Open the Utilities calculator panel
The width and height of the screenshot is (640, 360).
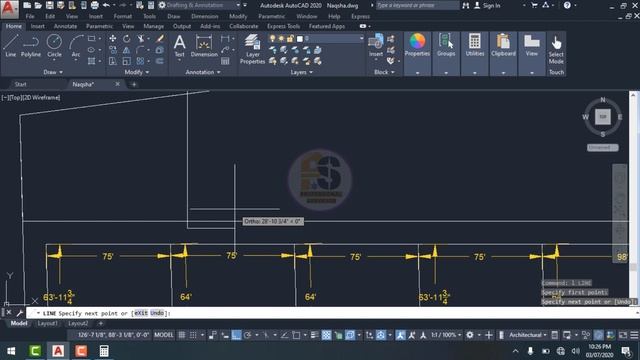pyautogui.click(x=474, y=45)
